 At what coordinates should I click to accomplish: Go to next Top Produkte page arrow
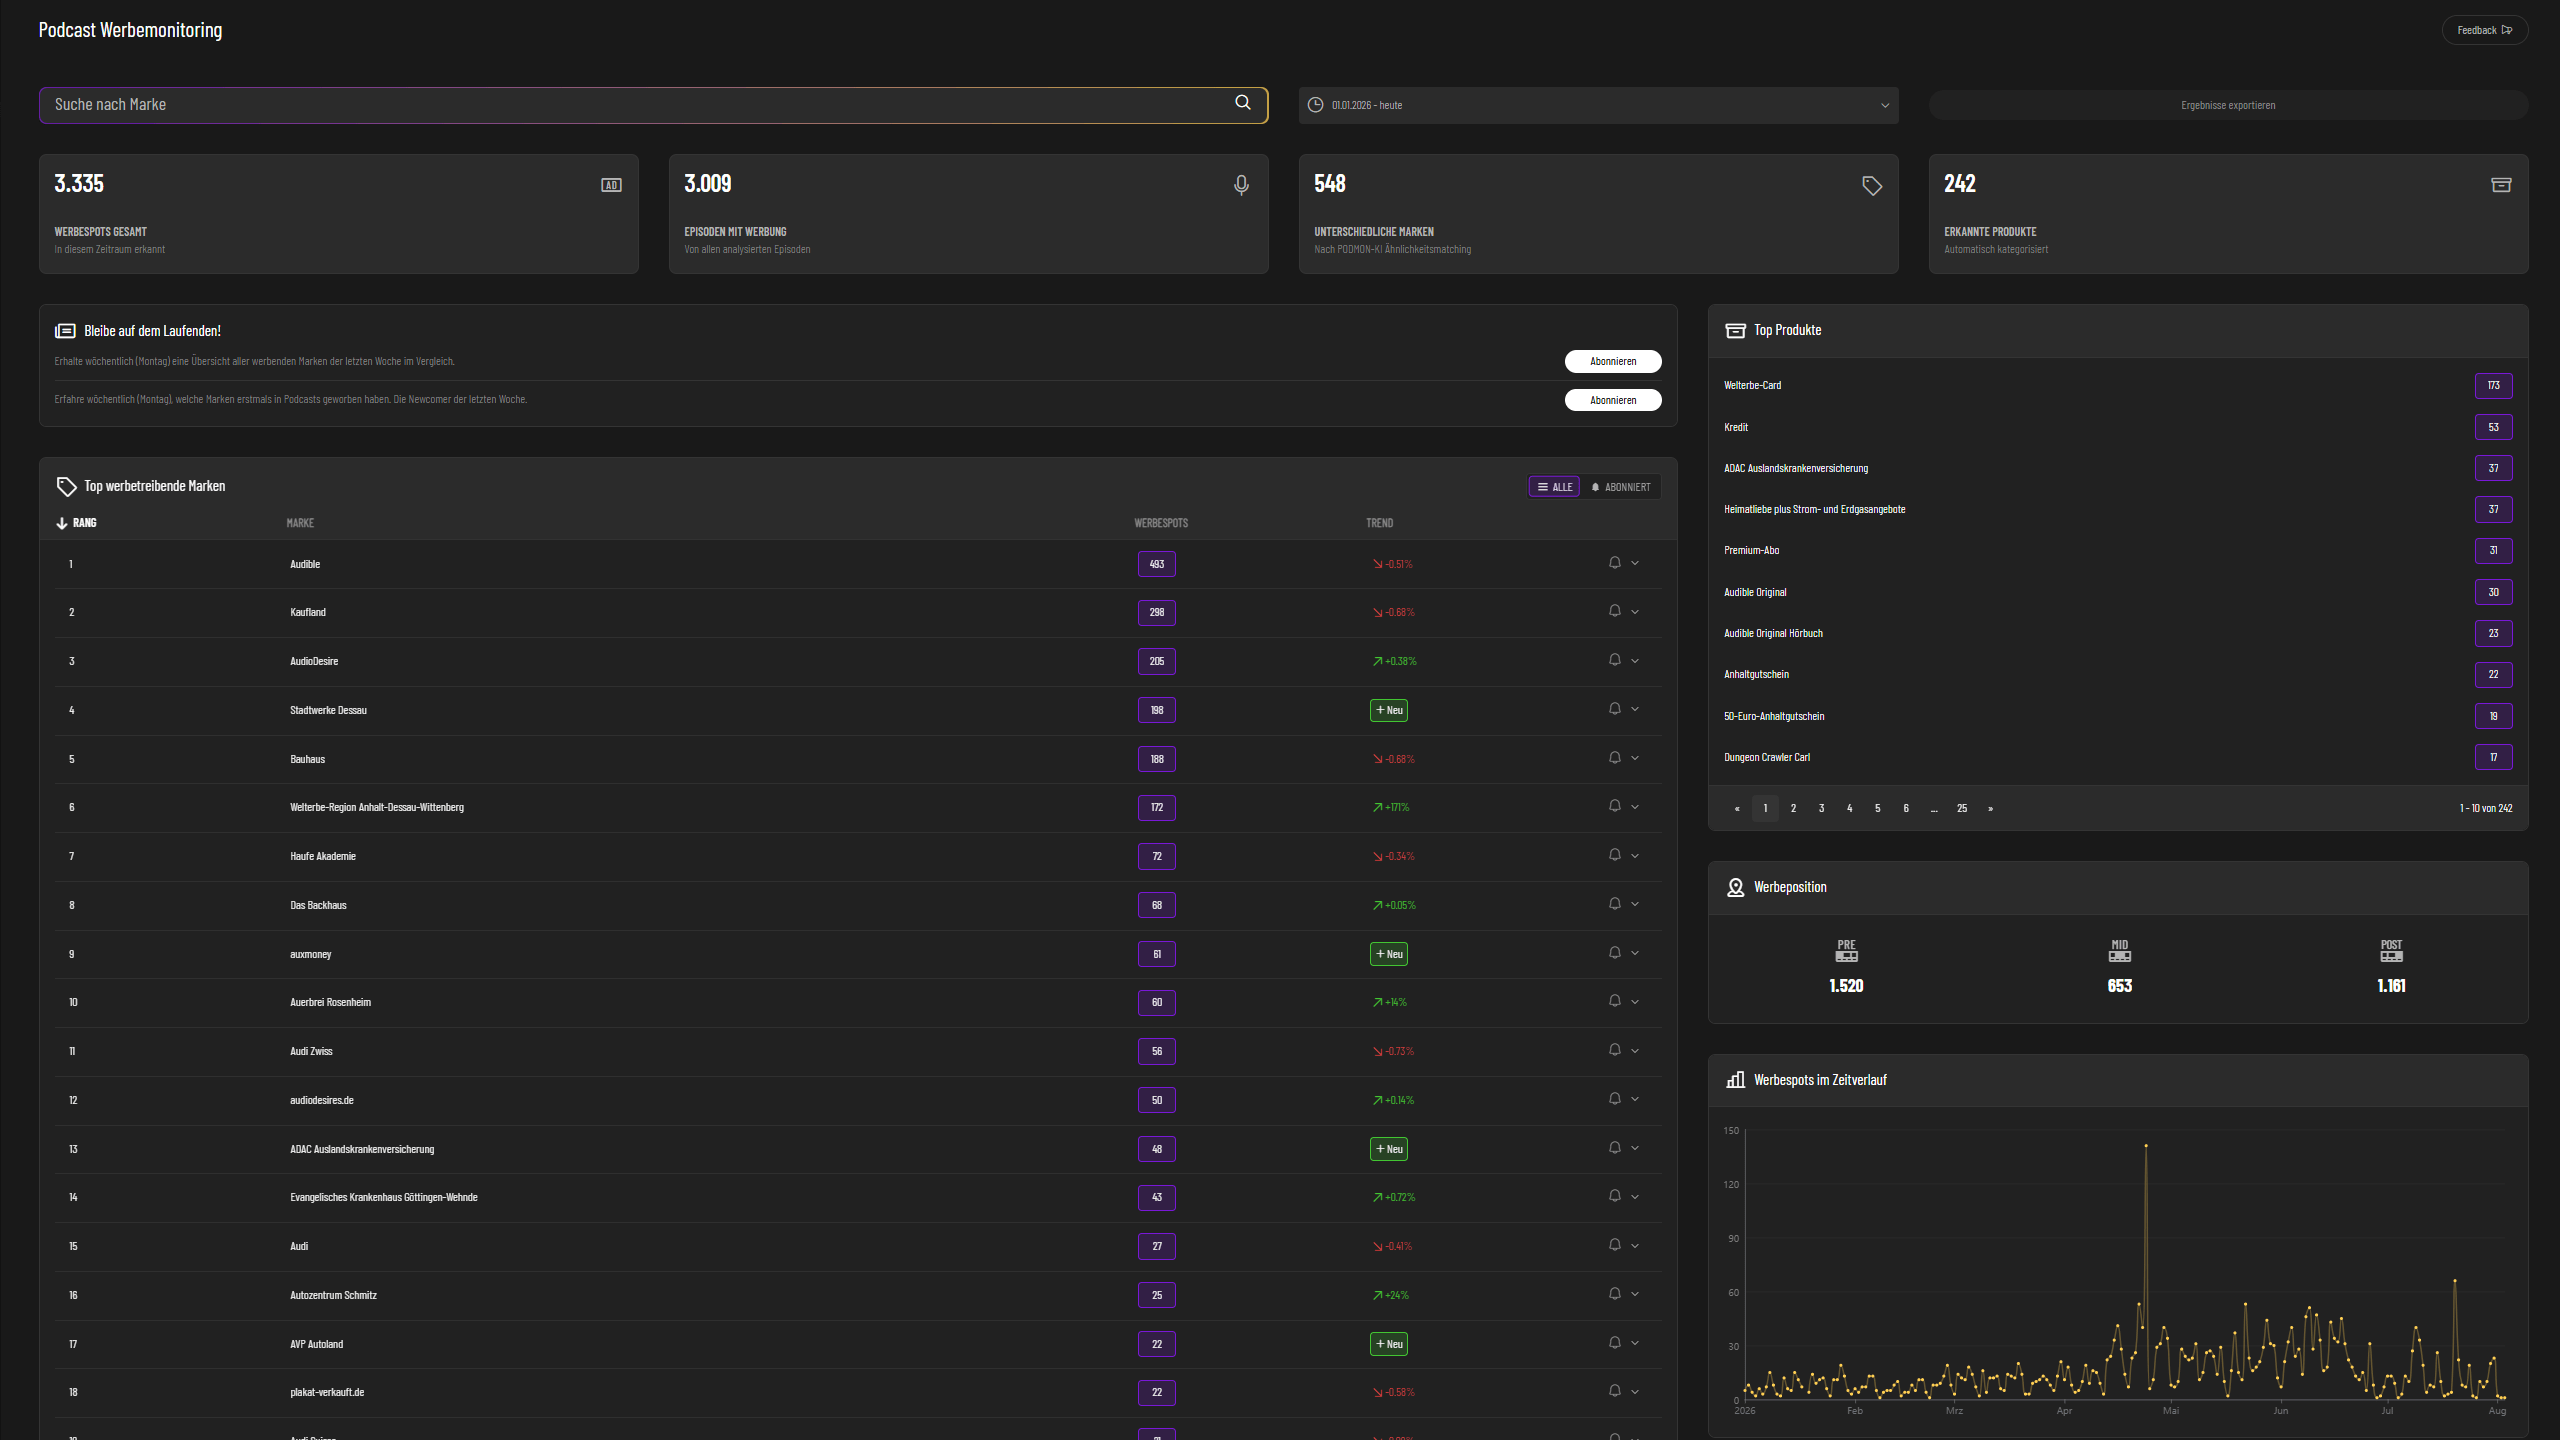tap(1990, 808)
